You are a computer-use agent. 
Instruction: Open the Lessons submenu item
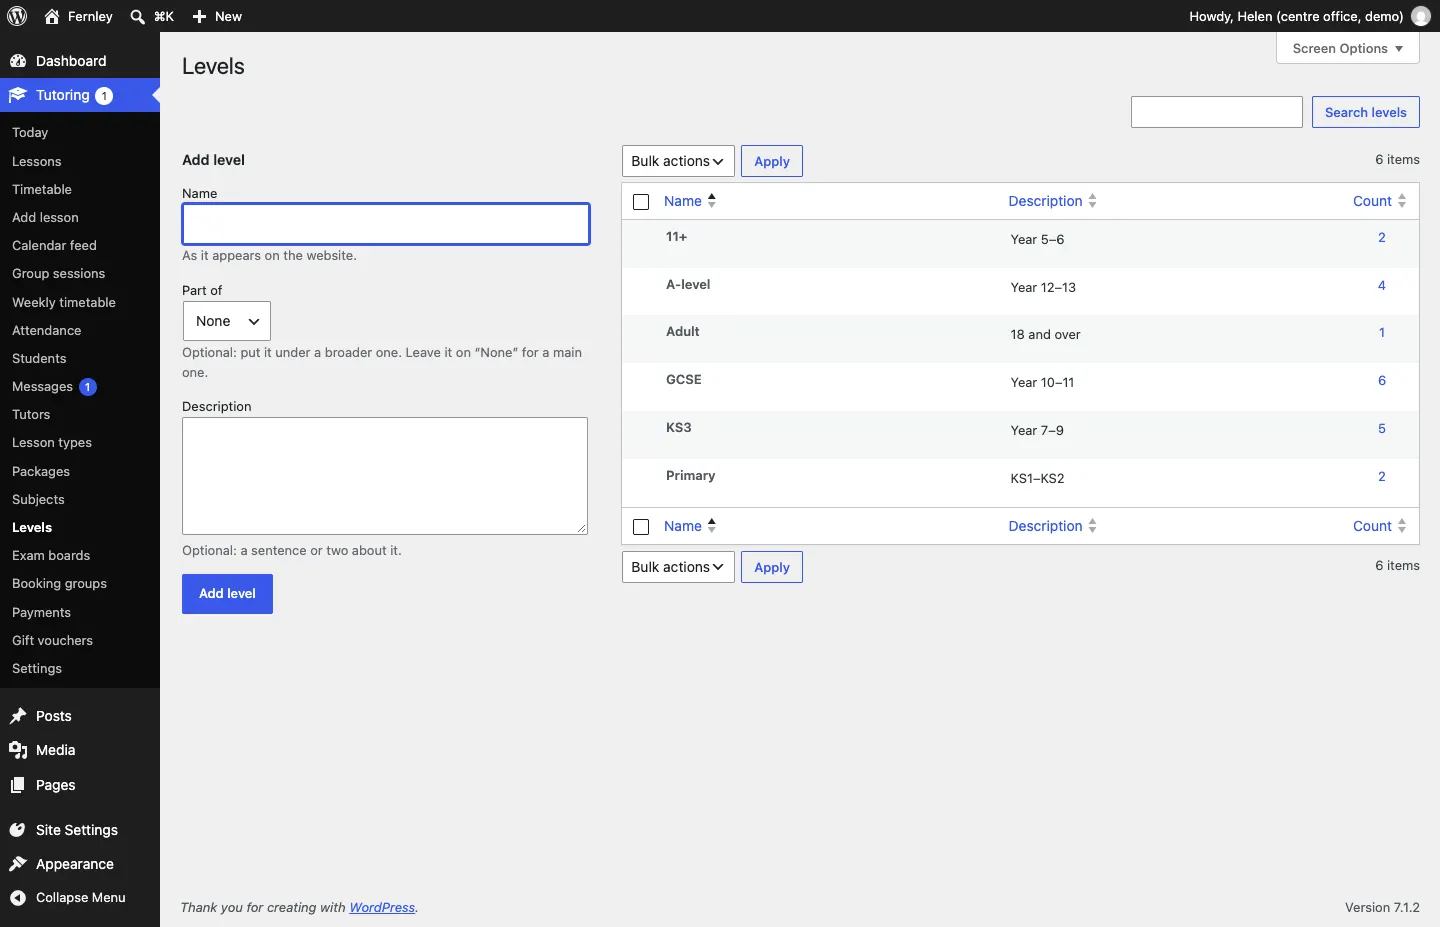click(37, 161)
